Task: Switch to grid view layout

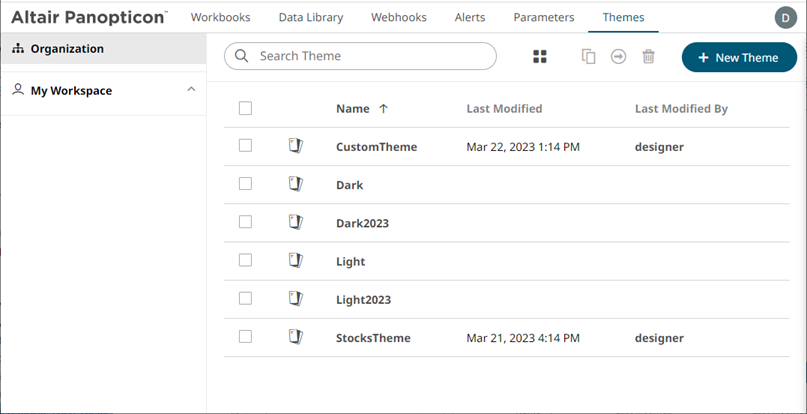Action: (x=540, y=57)
